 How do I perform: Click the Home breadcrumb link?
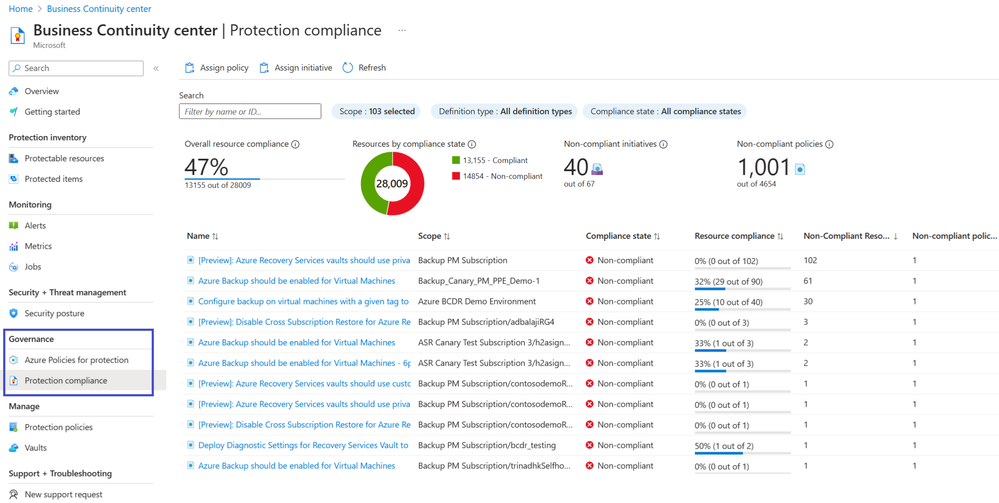pyautogui.click(x=20, y=9)
